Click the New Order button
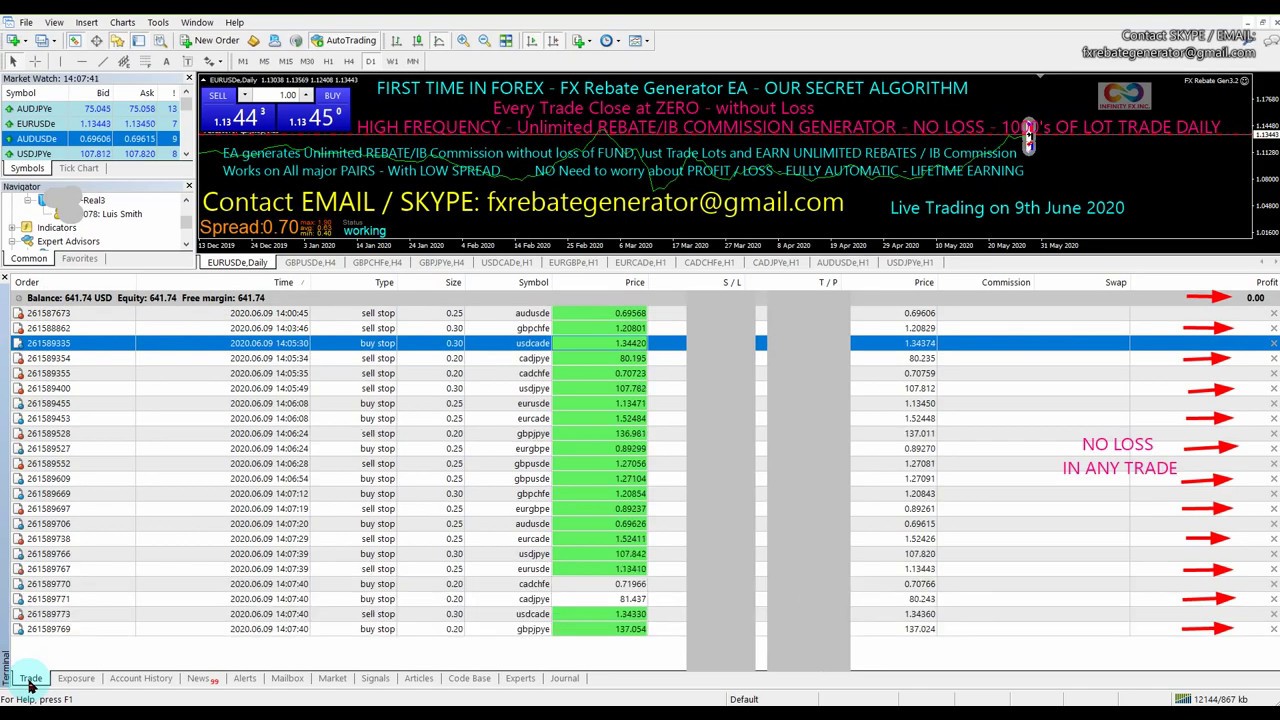This screenshot has height=720, width=1280. click(209, 41)
